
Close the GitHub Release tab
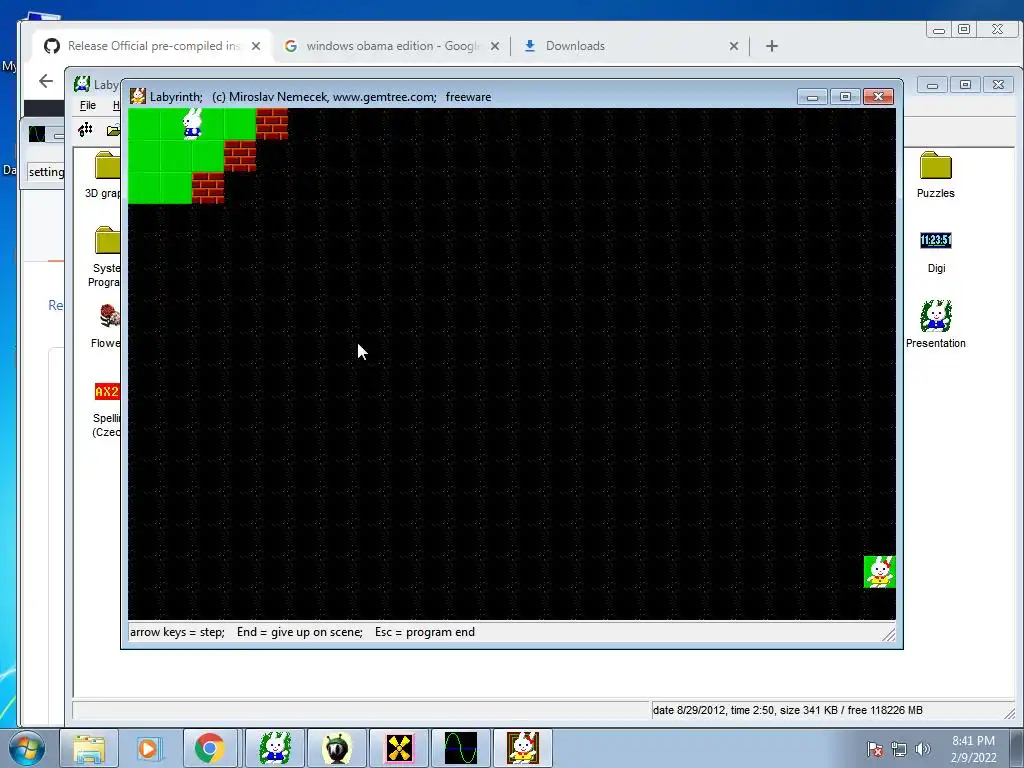point(256,46)
